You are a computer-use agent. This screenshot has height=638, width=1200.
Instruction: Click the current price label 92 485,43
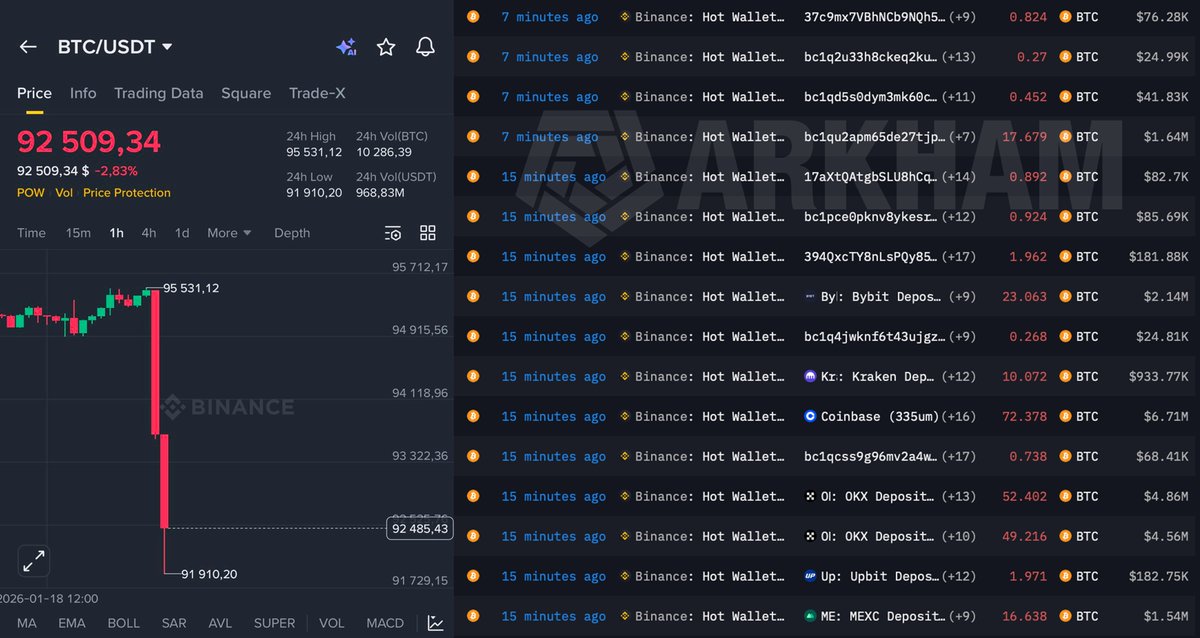pos(420,528)
